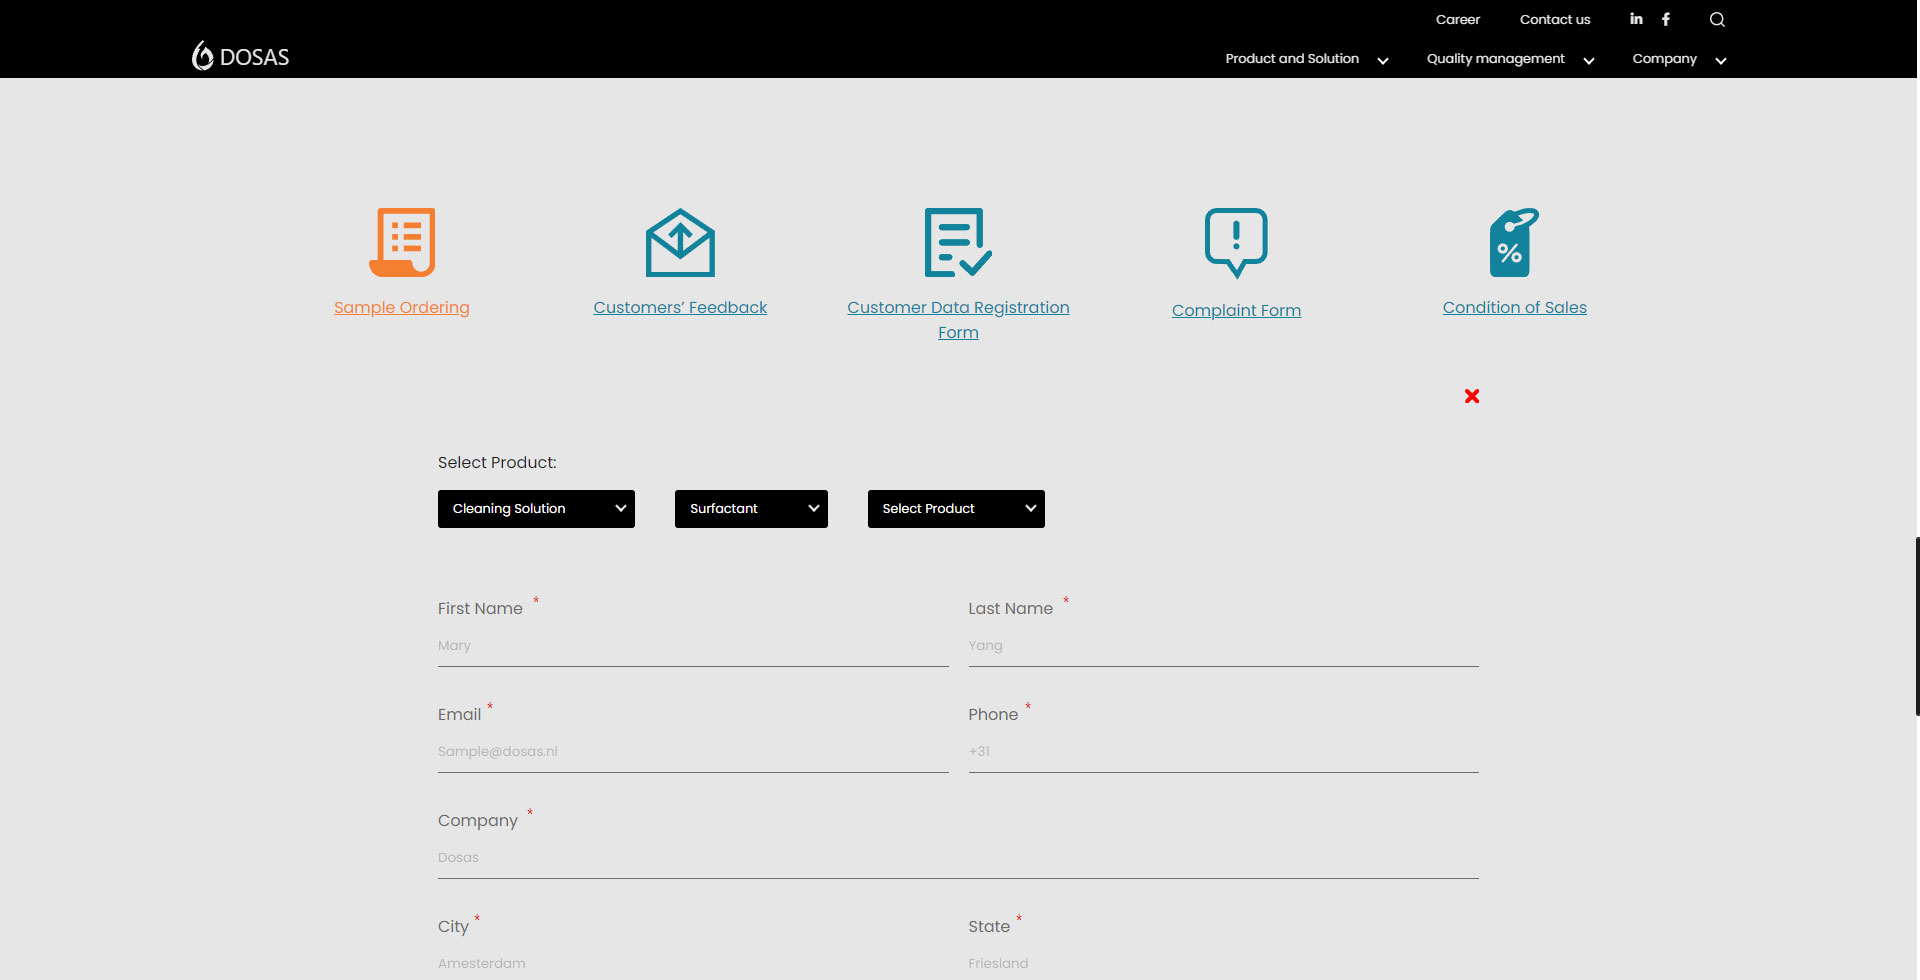
Task: Focus the Email input field
Action: (x=693, y=752)
